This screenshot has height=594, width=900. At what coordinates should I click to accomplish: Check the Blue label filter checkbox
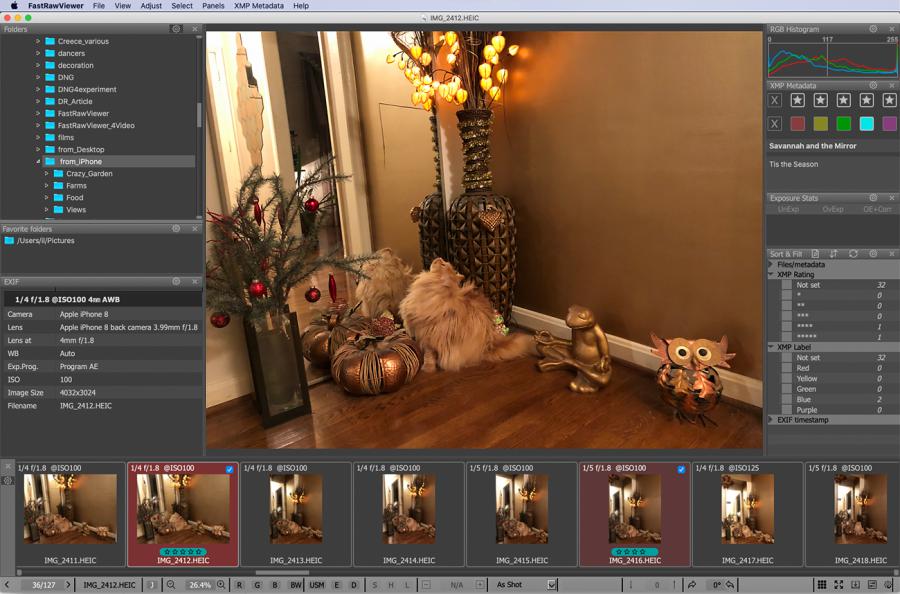(788, 399)
